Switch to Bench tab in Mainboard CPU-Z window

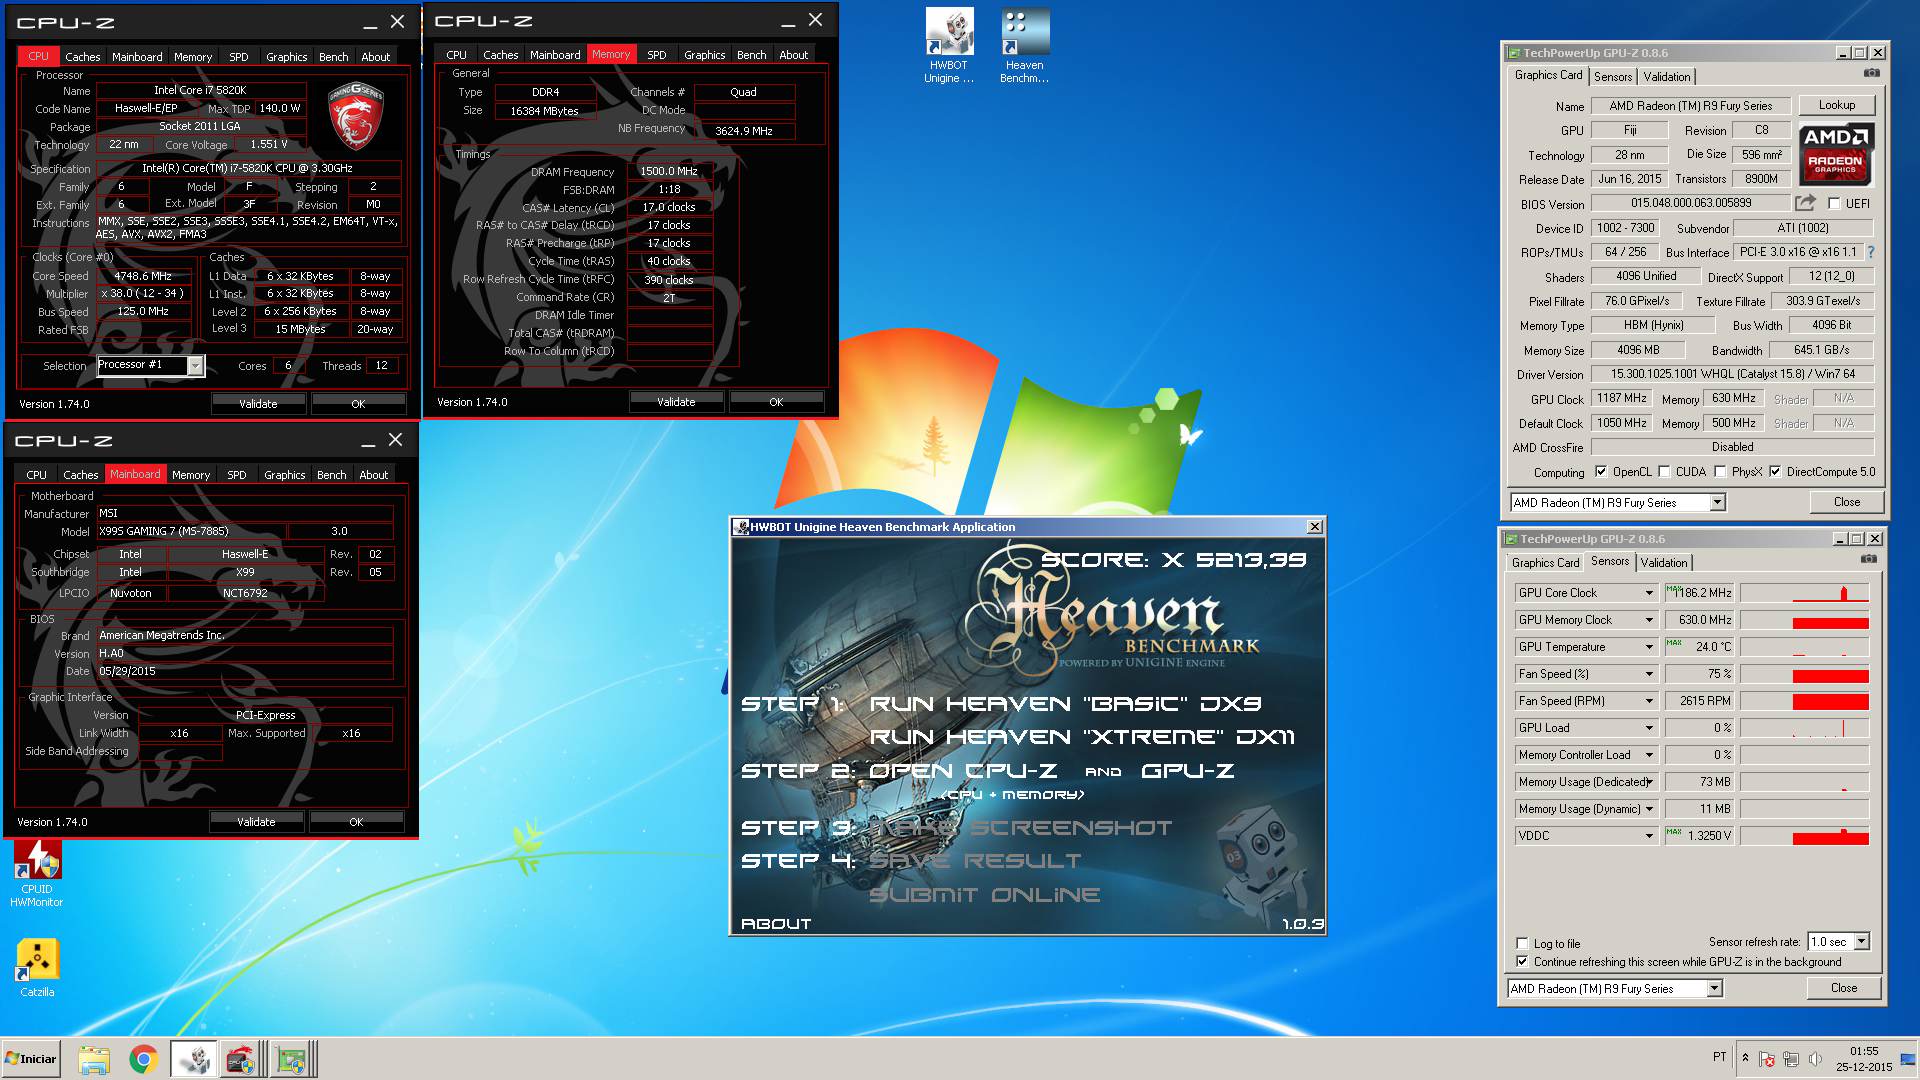pos(332,475)
